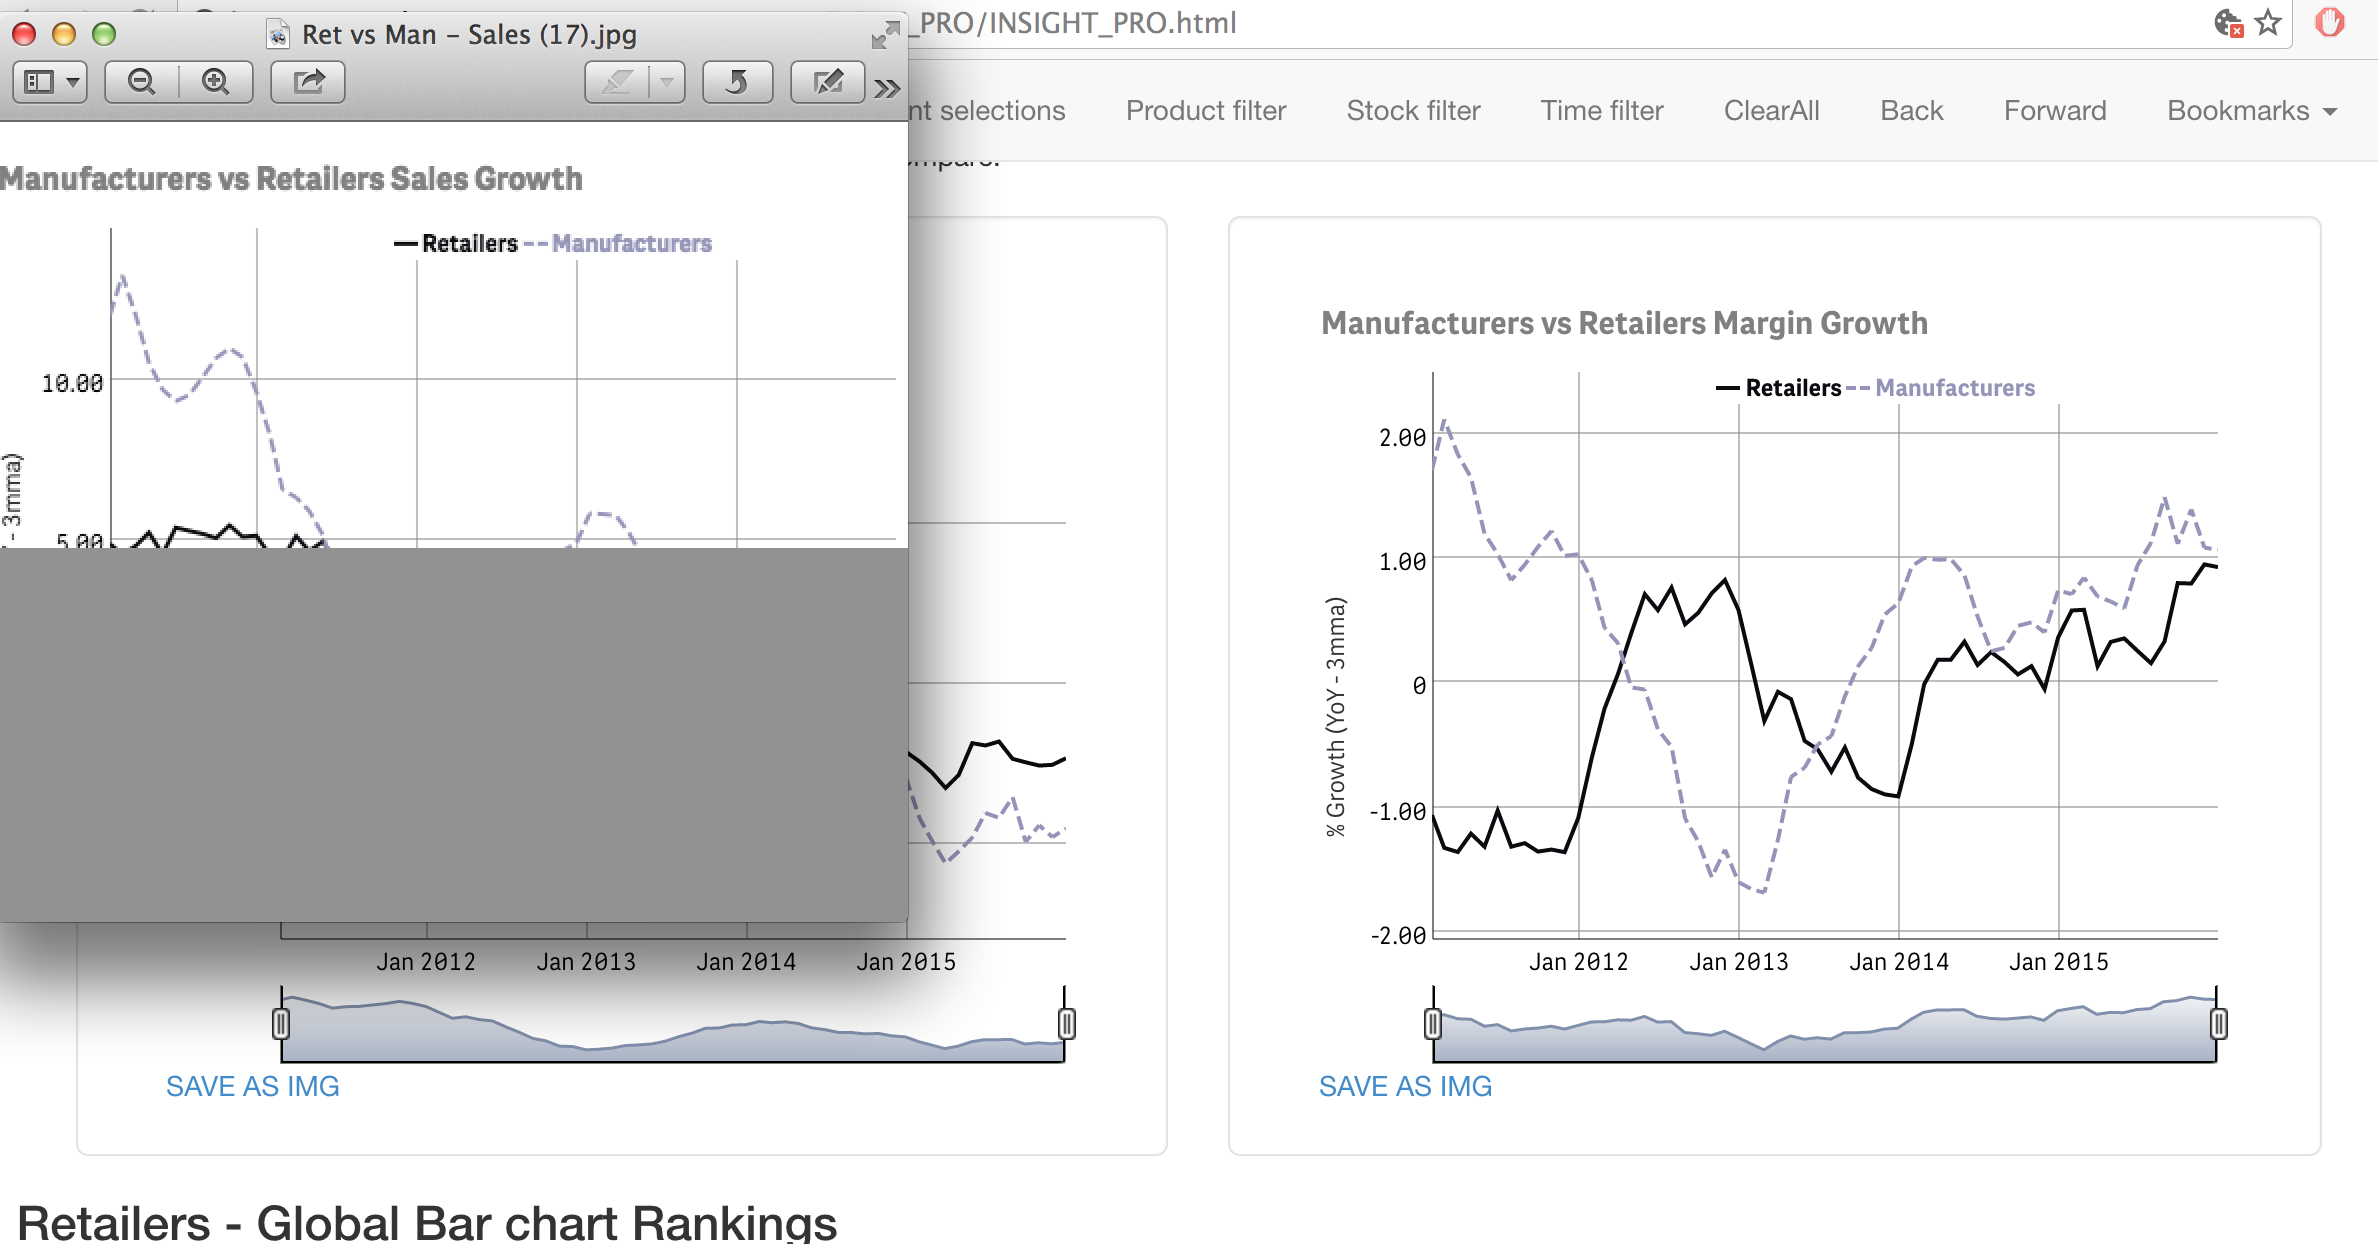This screenshot has width=2378, height=1244.
Task: Zoom out in Preview toolbar
Action: coord(142,82)
